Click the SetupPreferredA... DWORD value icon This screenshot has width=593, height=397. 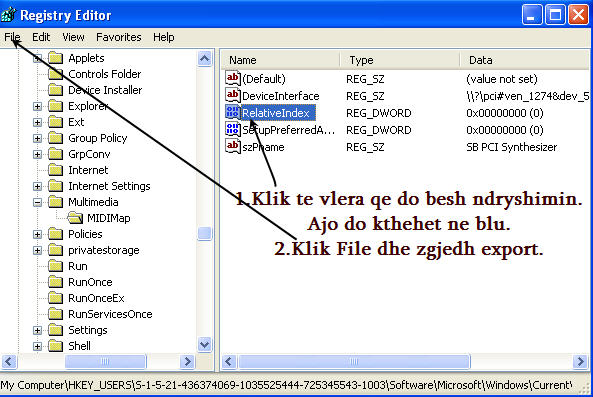pos(233,129)
